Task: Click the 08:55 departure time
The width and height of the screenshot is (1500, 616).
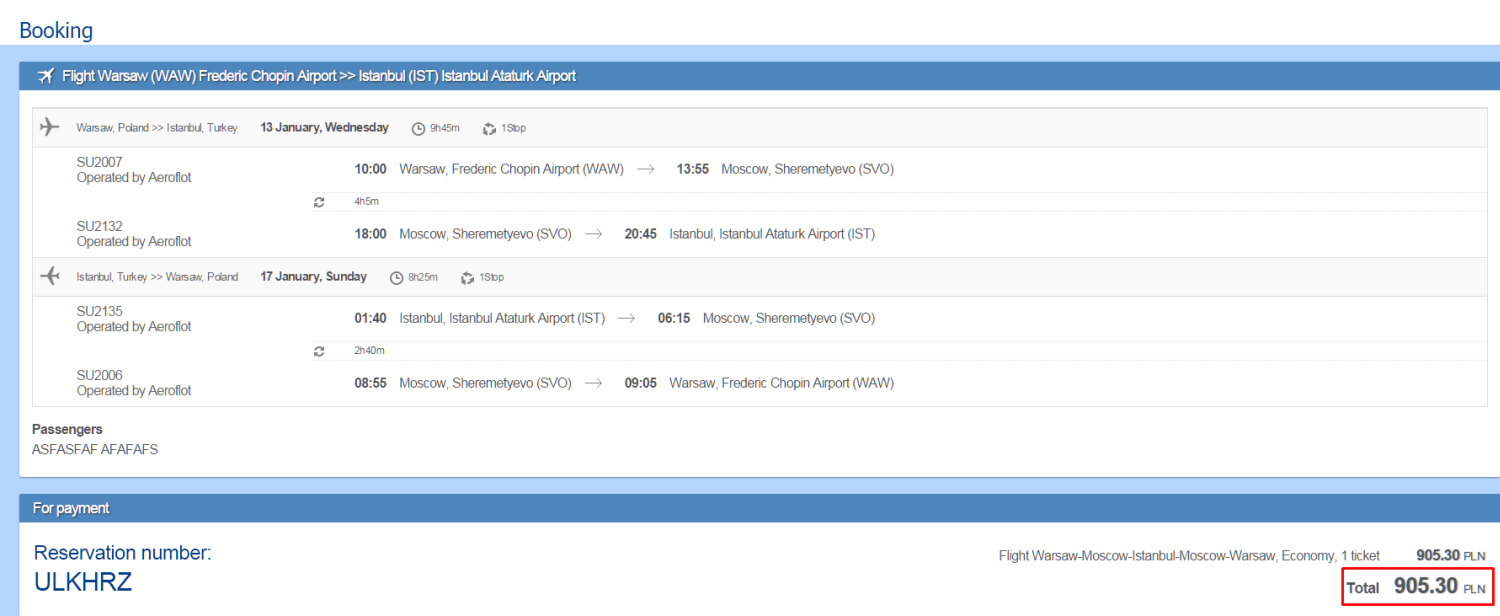Action: (370, 383)
